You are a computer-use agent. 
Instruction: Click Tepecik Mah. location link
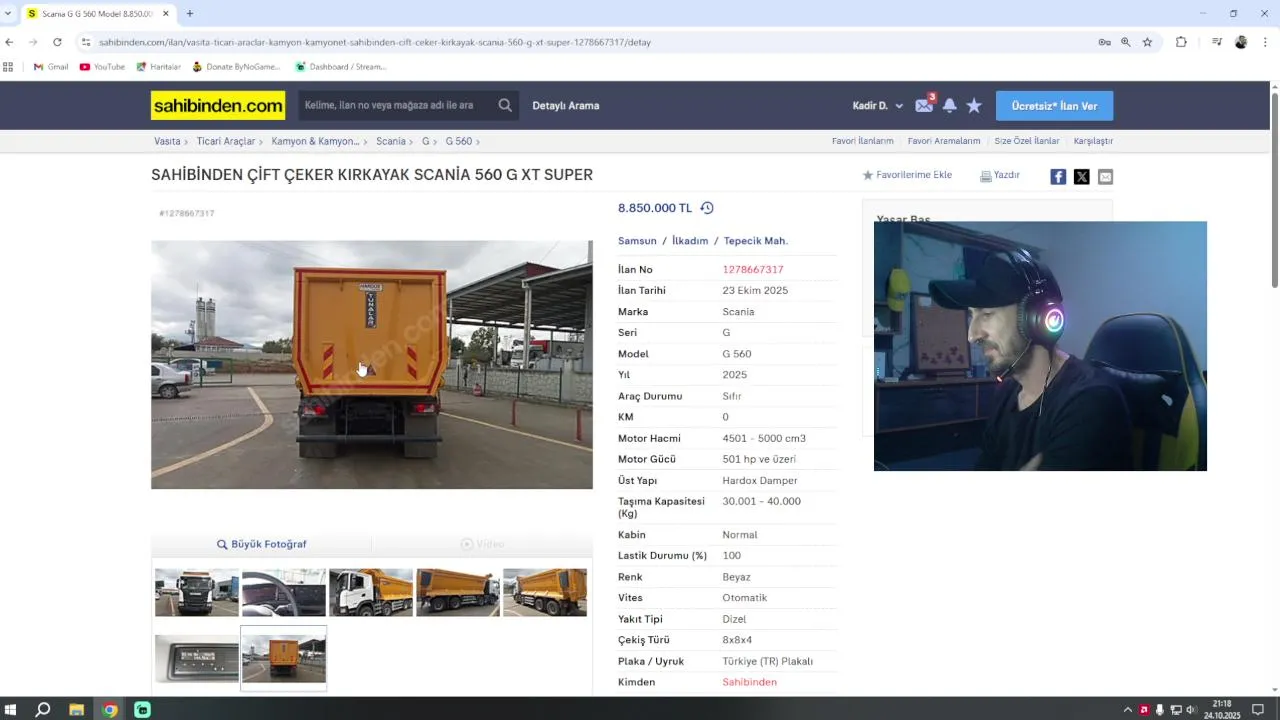(756, 241)
